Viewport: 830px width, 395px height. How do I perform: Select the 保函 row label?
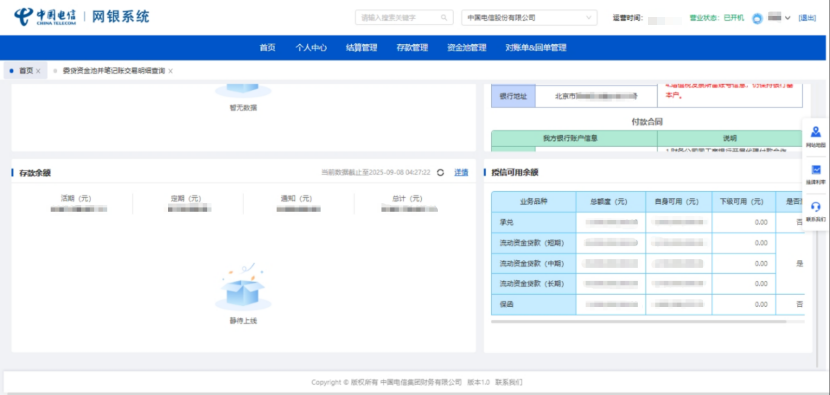pos(534,304)
